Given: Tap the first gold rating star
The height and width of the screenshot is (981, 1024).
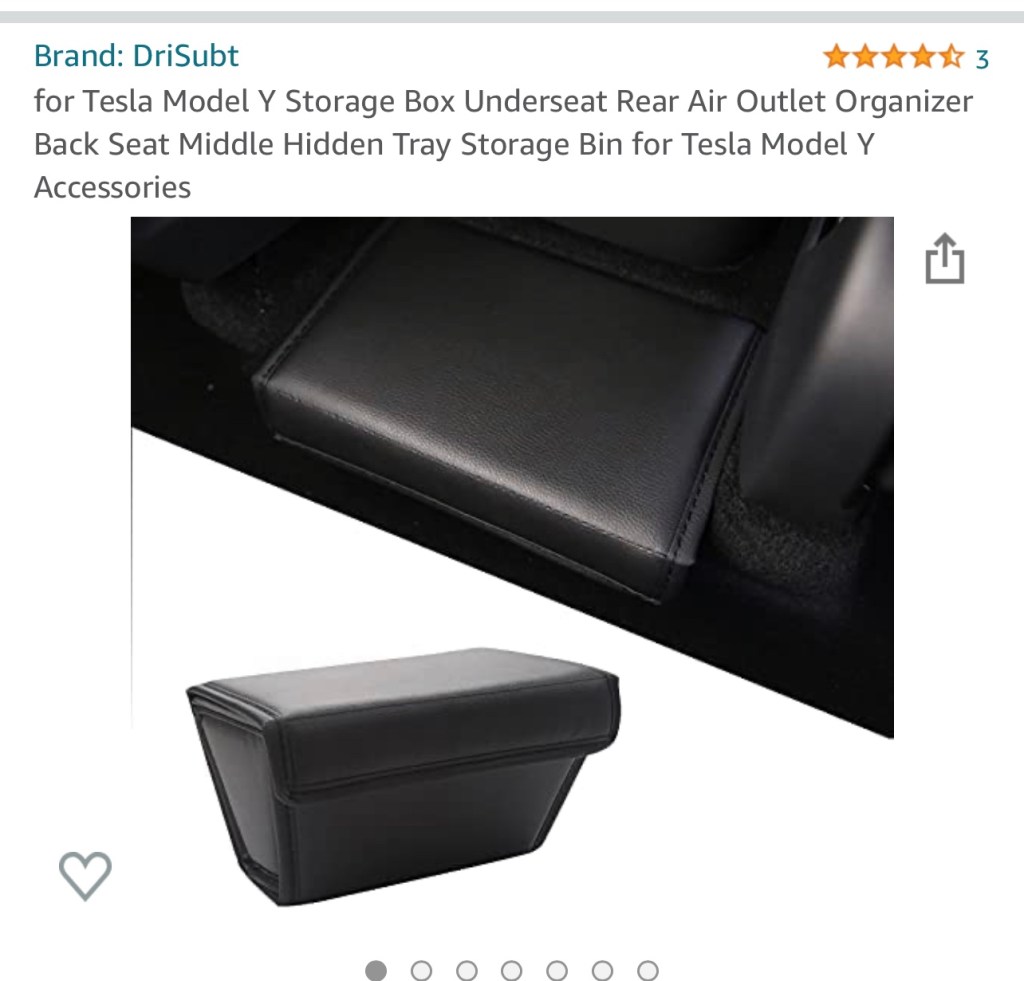Looking at the screenshot, I should (836, 57).
